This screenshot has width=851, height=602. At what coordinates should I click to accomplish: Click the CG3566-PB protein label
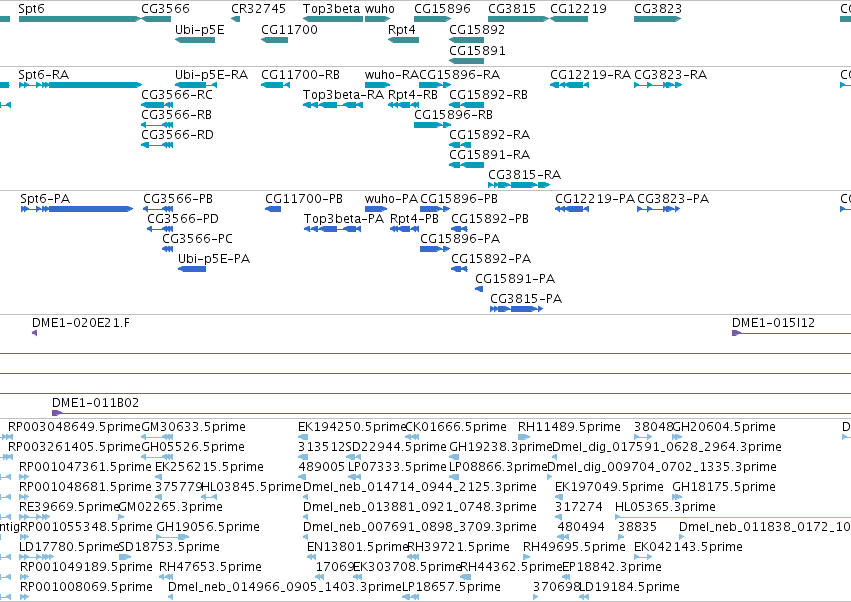click(x=178, y=199)
